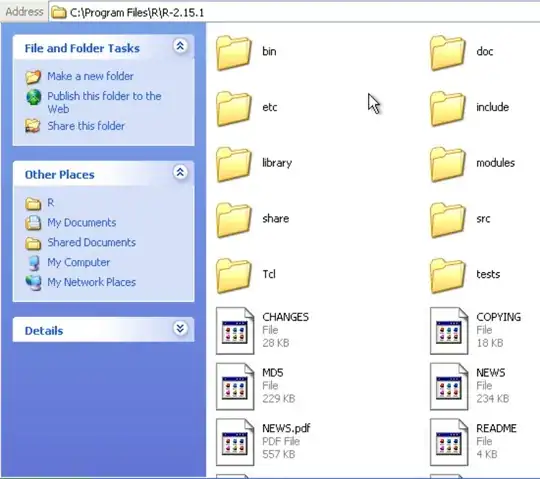The height and width of the screenshot is (479, 540).
Task: Click the Publish to Web globe icon
Action: click(34, 97)
